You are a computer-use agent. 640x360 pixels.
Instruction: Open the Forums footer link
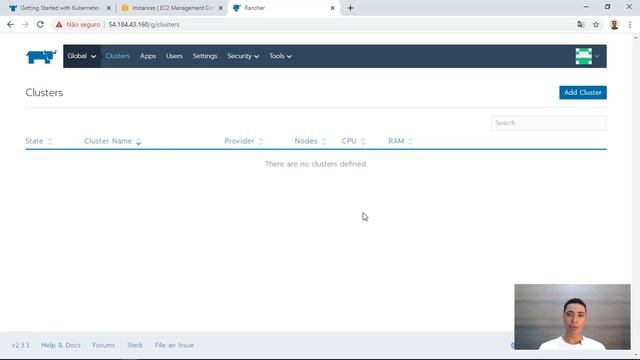(103, 345)
